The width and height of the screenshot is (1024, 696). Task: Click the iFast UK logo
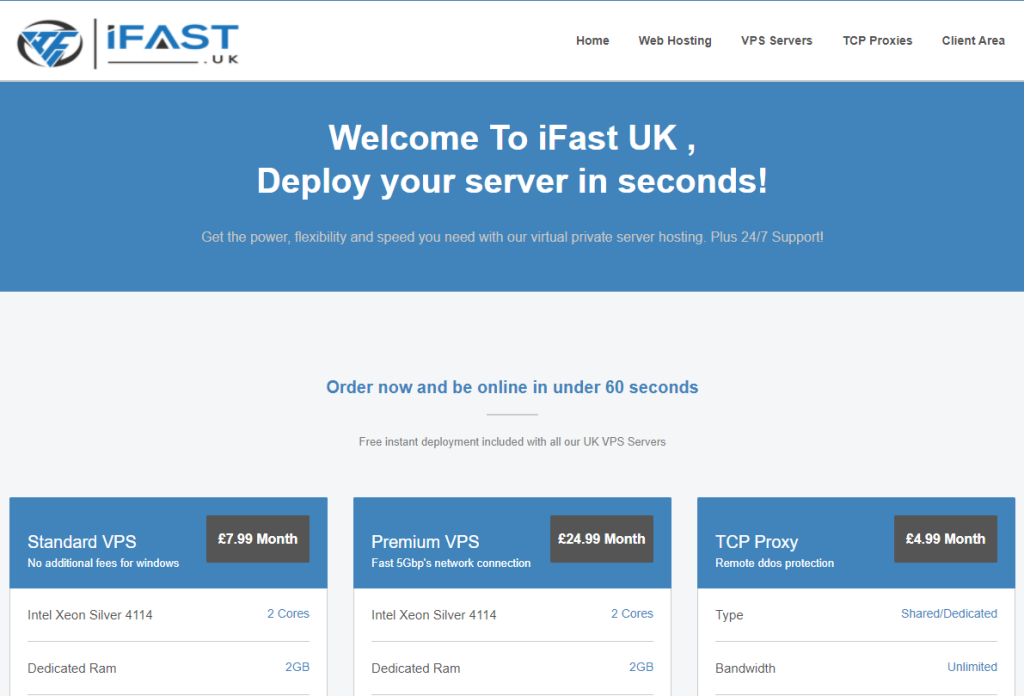[128, 43]
